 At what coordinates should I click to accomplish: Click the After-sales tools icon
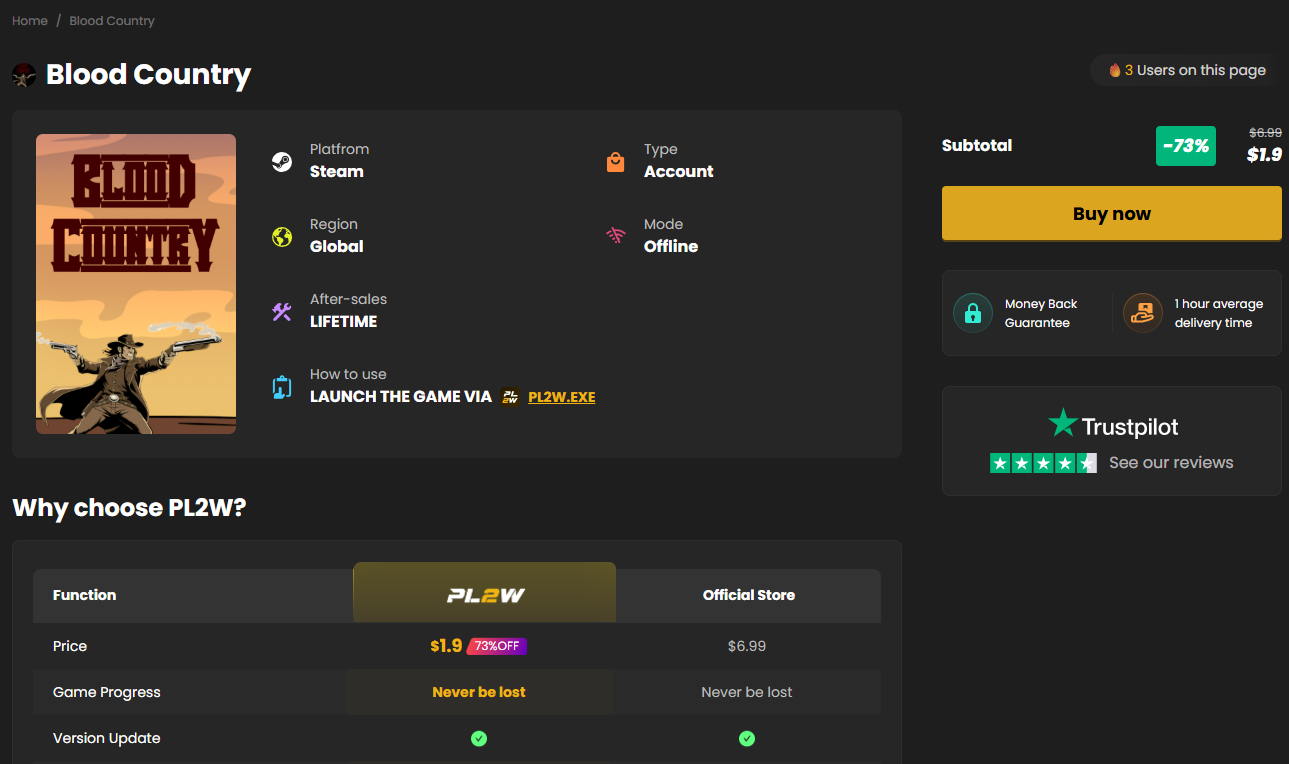tap(282, 312)
